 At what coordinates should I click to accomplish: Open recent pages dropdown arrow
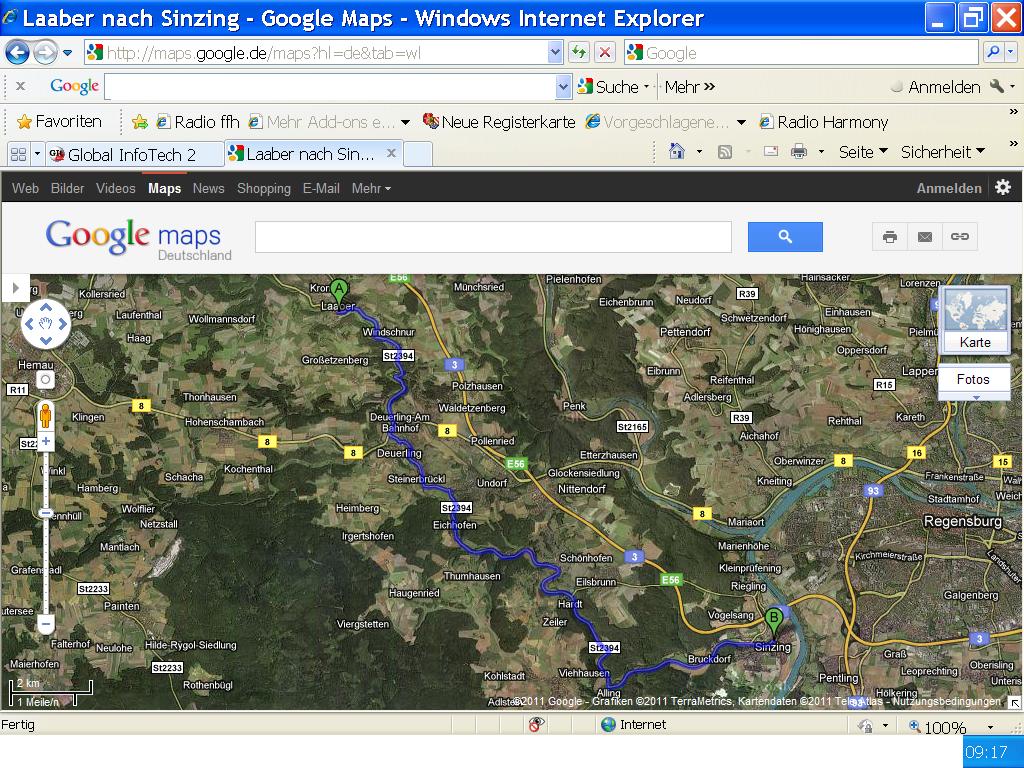coord(67,53)
